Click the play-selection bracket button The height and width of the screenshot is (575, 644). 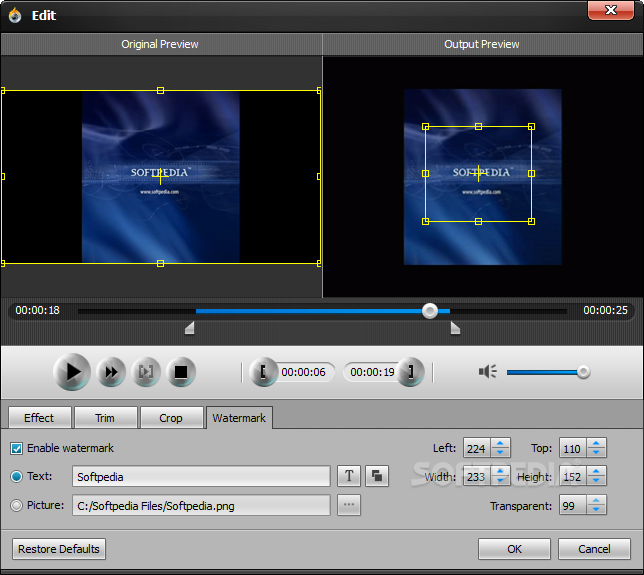coord(146,372)
